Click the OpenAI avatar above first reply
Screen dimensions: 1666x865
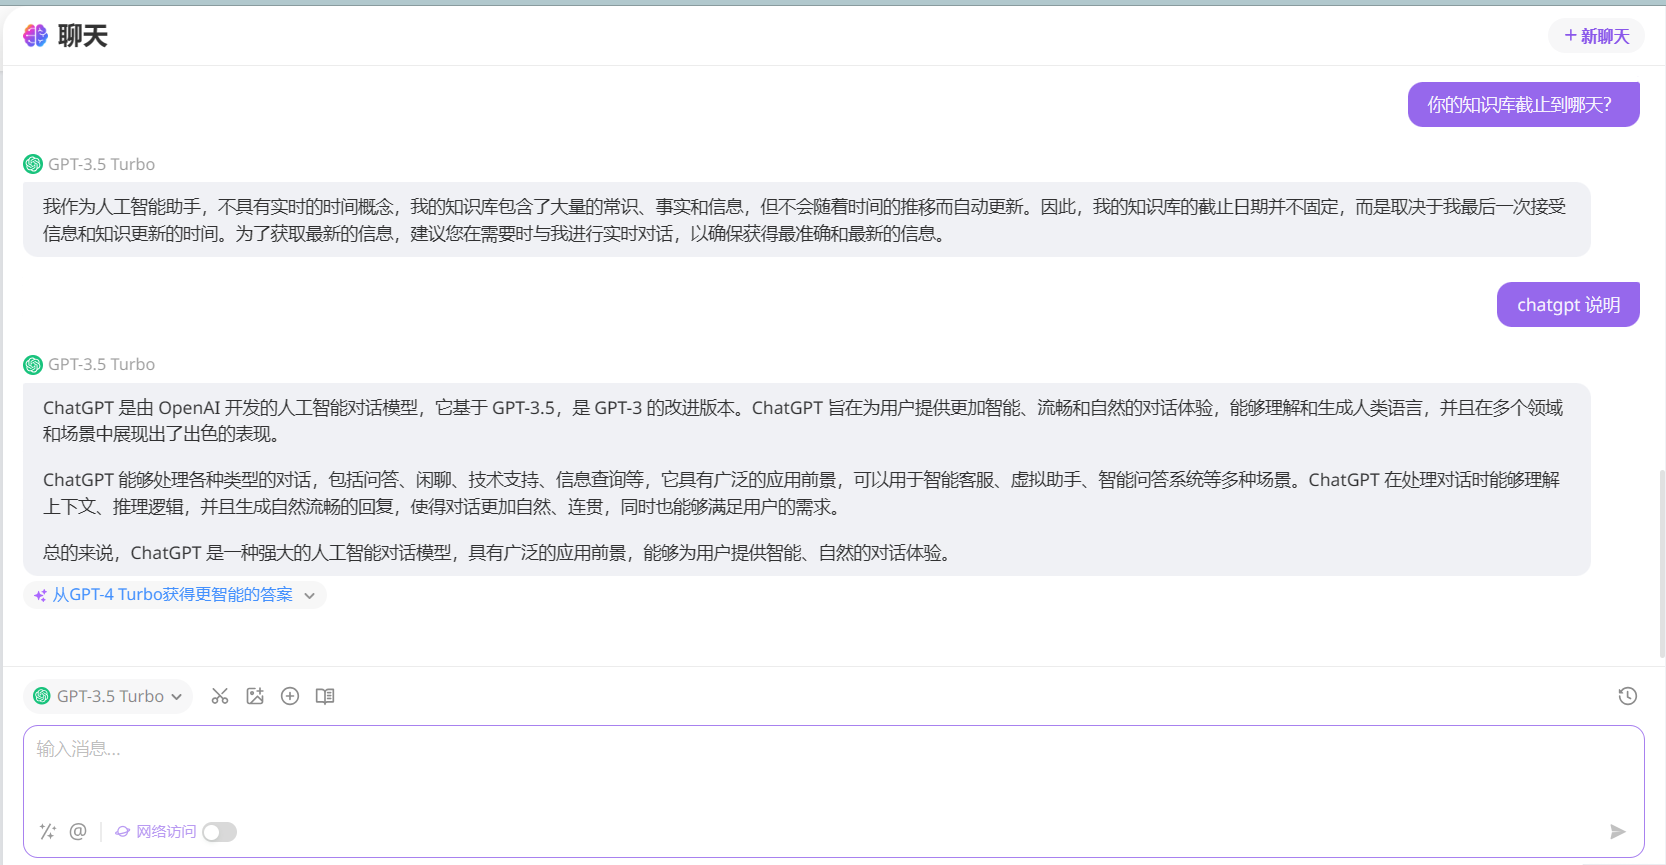click(x=33, y=164)
